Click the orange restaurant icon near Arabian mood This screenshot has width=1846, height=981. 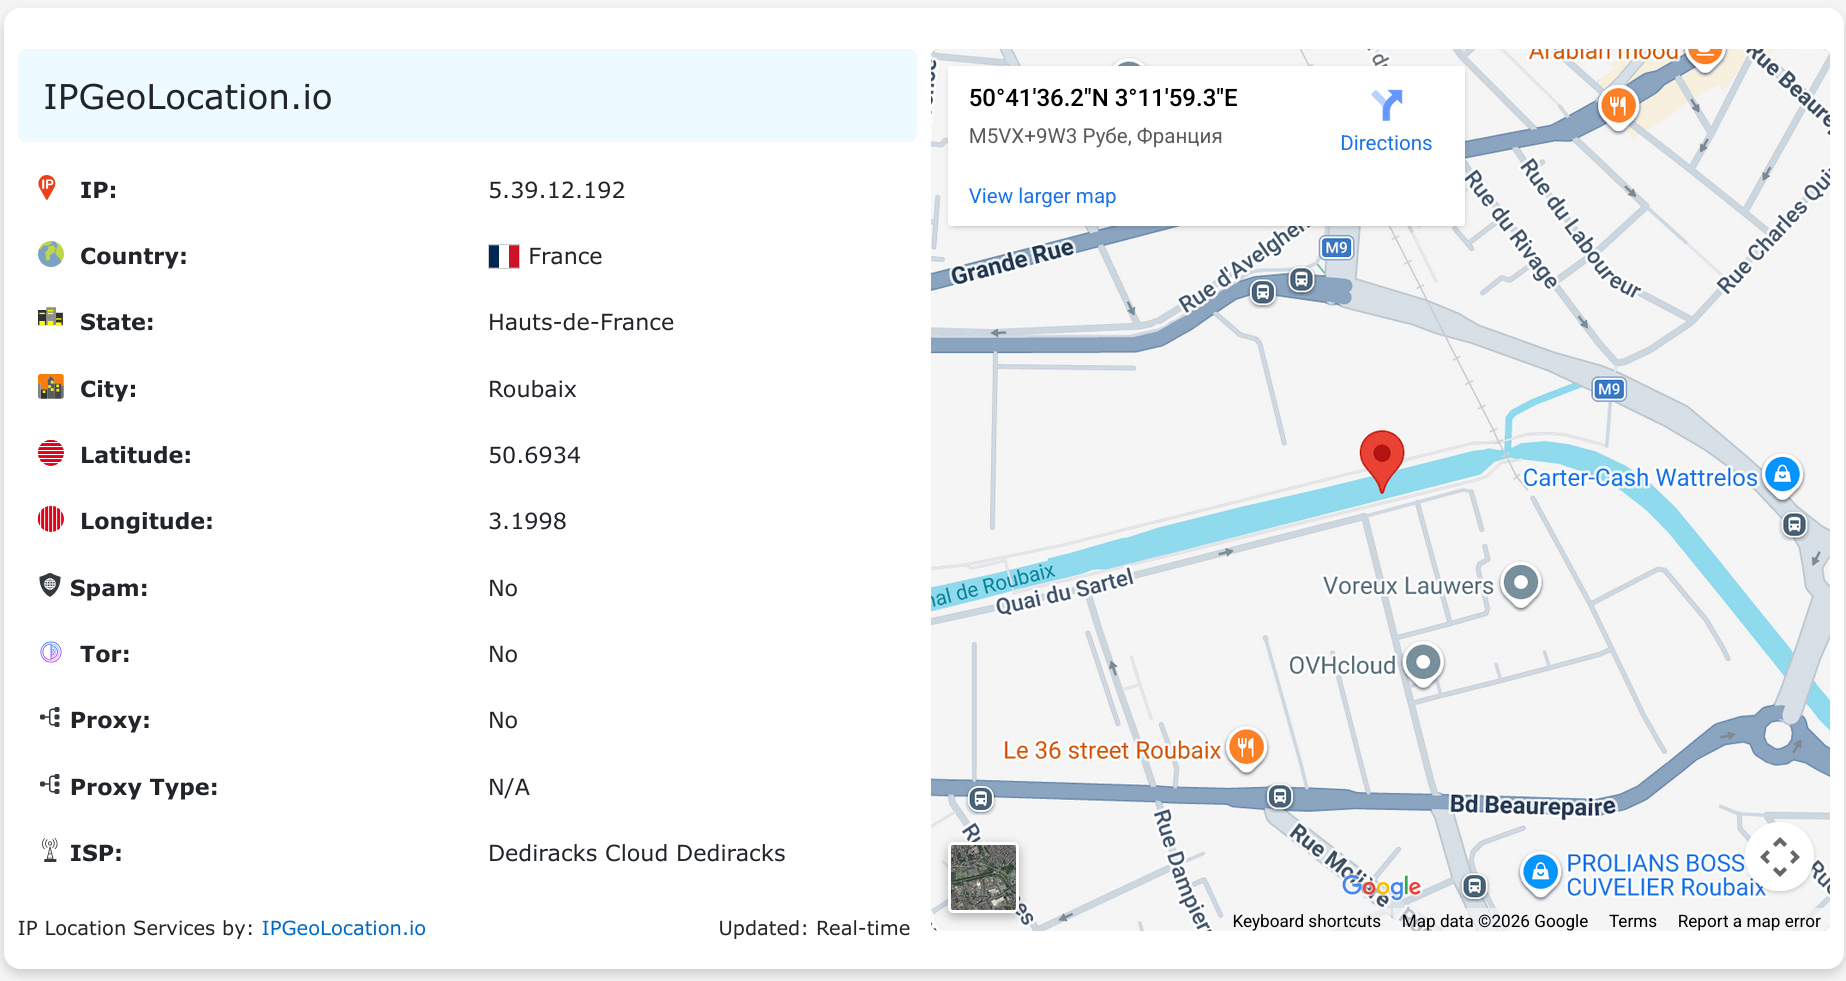[1617, 105]
